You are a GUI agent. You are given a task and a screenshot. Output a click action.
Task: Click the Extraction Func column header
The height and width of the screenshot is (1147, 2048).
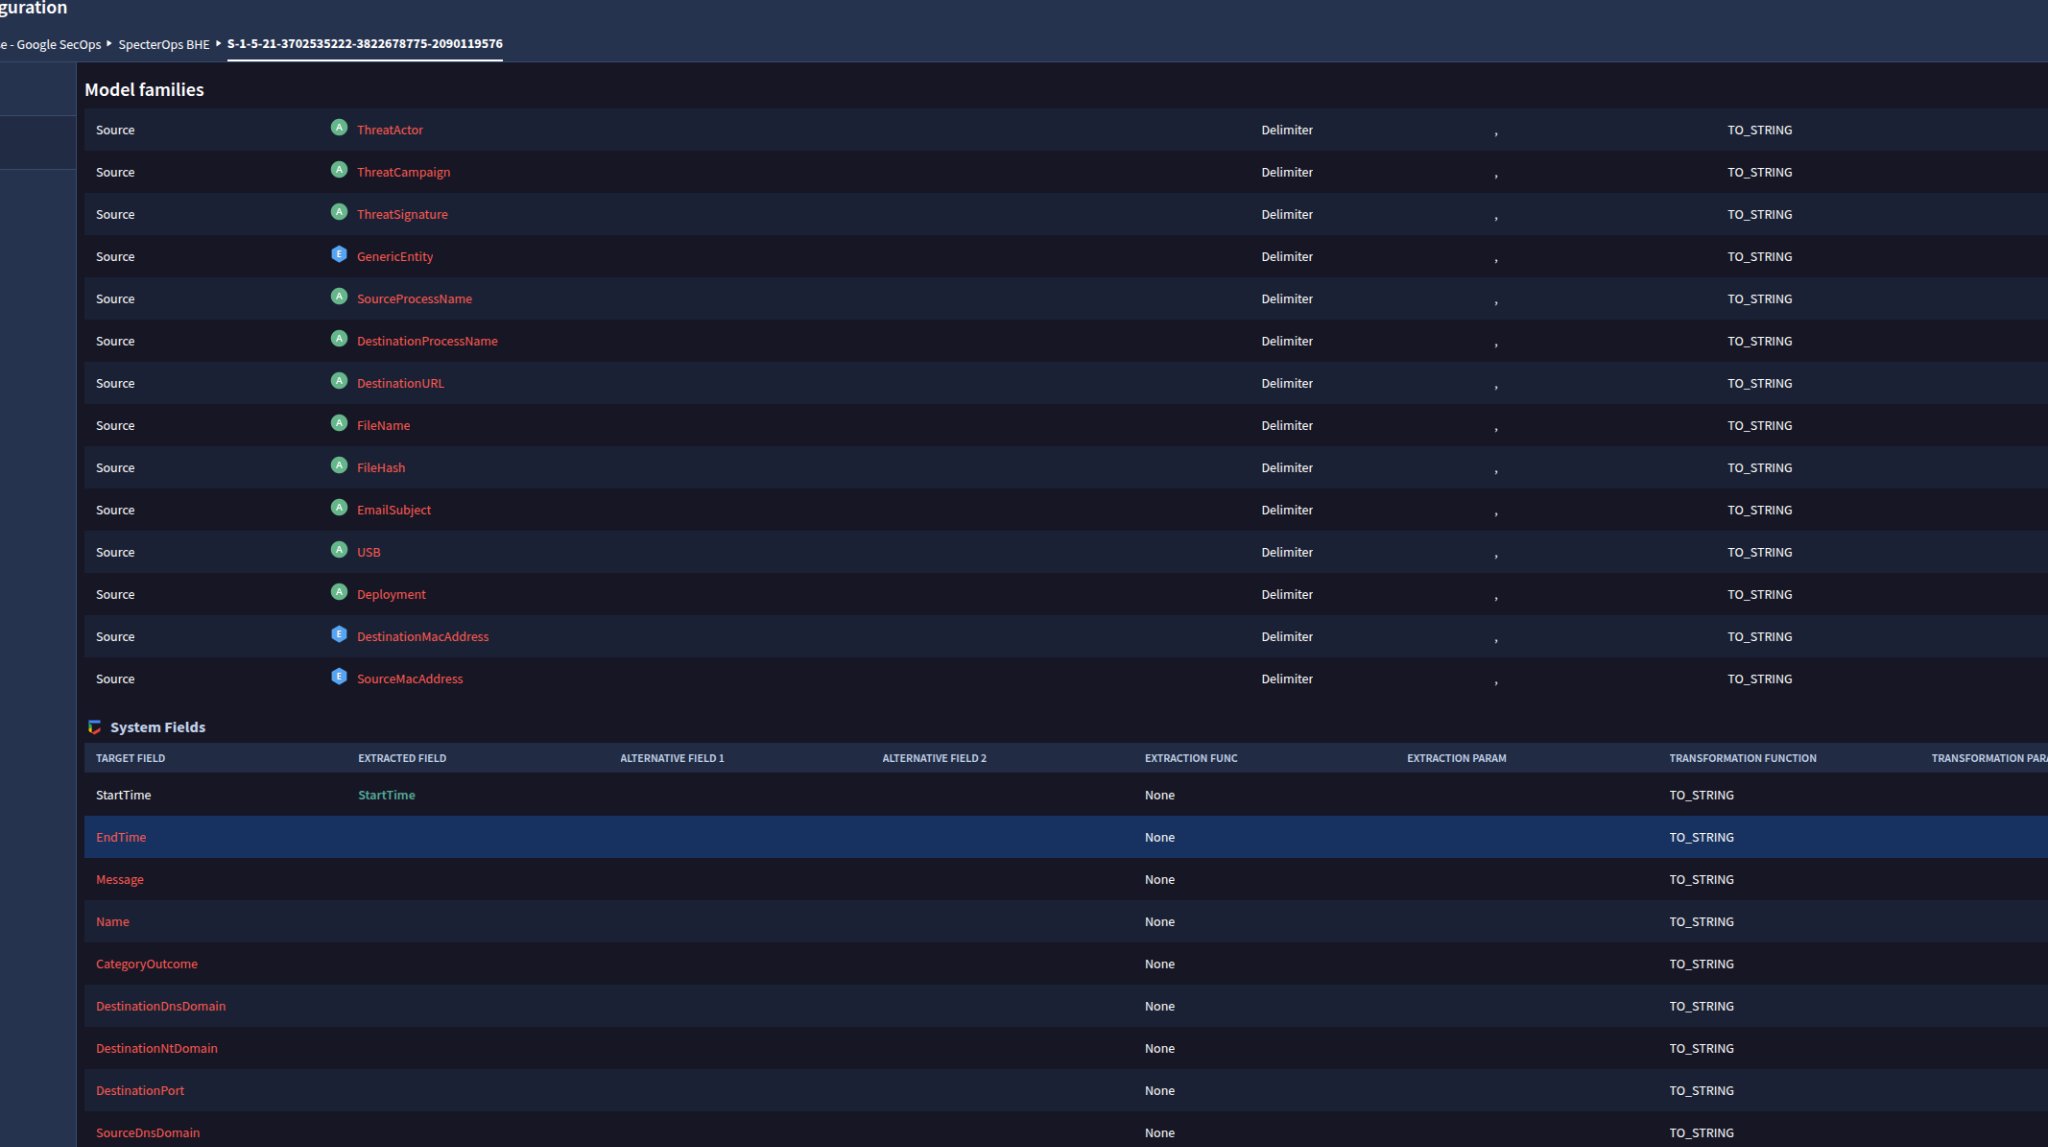click(x=1191, y=758)
